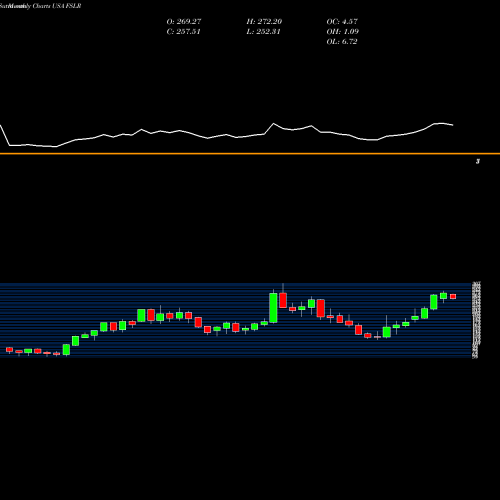
Task: Click the tallest green candlestick in the chart
Action: (x=273, y=308)
